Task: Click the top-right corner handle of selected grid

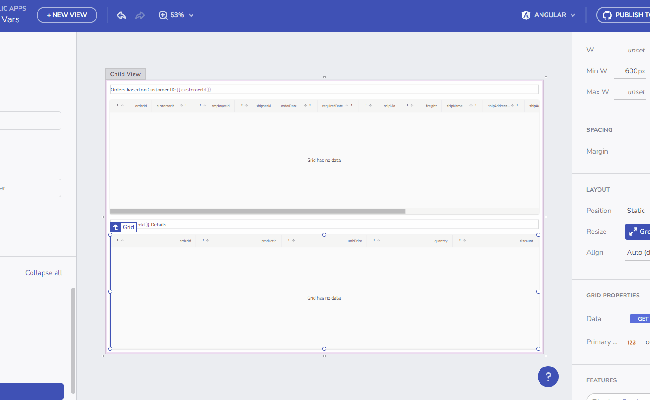Action: pyautogui.click(x=538, y=235)
